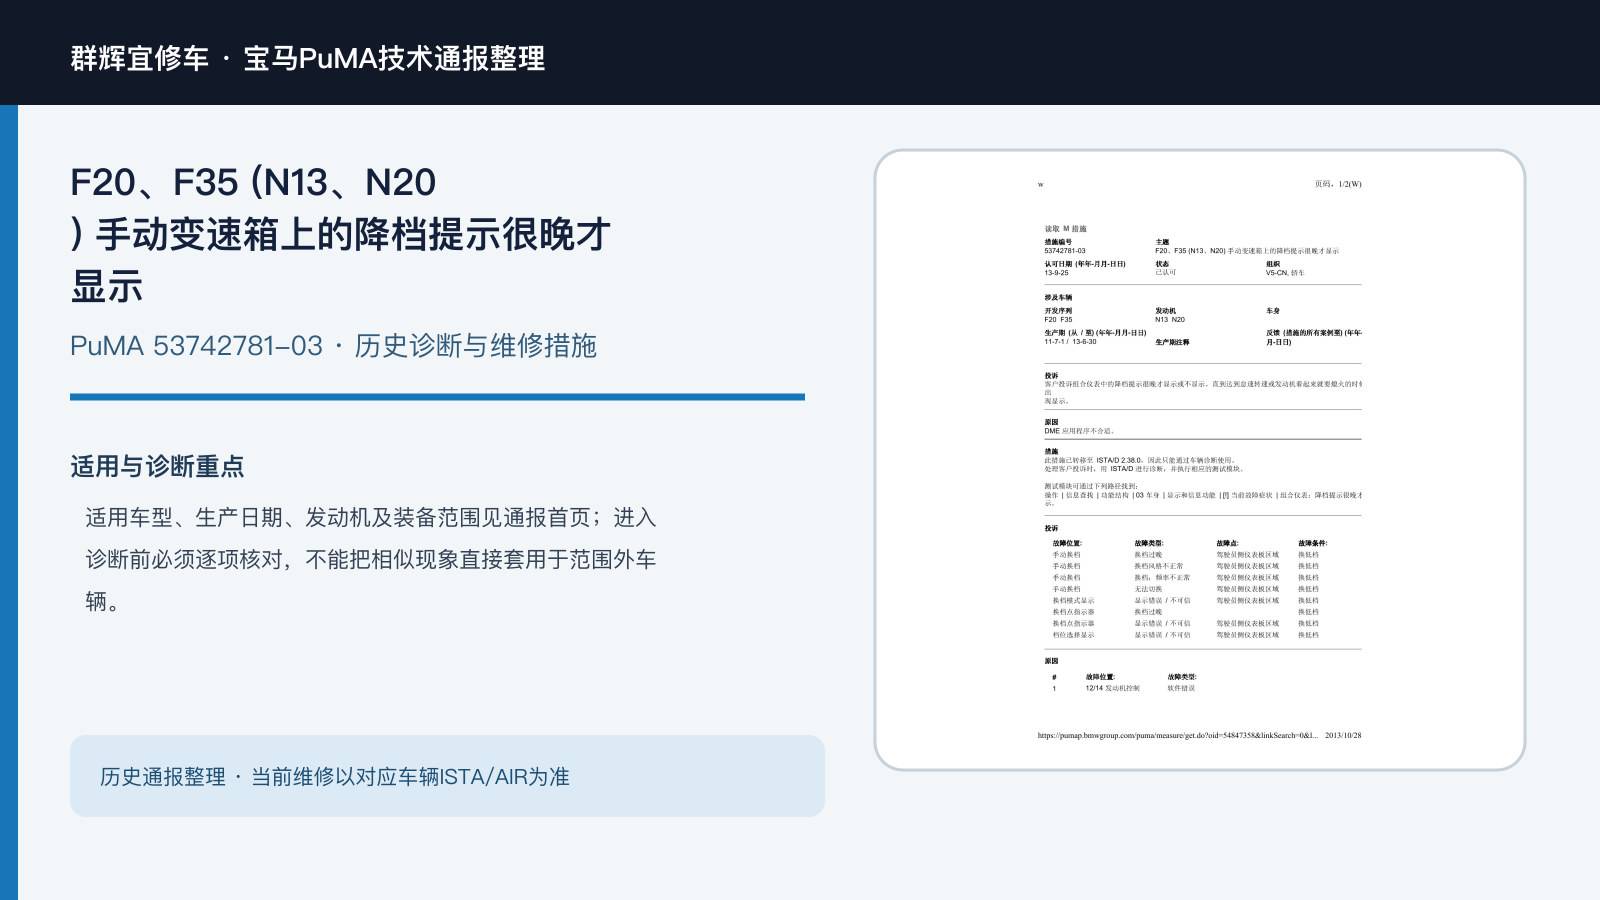The width and height of the screenshot is (1600, 900).
Task: Select the 适用与诊断重点 section heading
Action: [157, 466]
